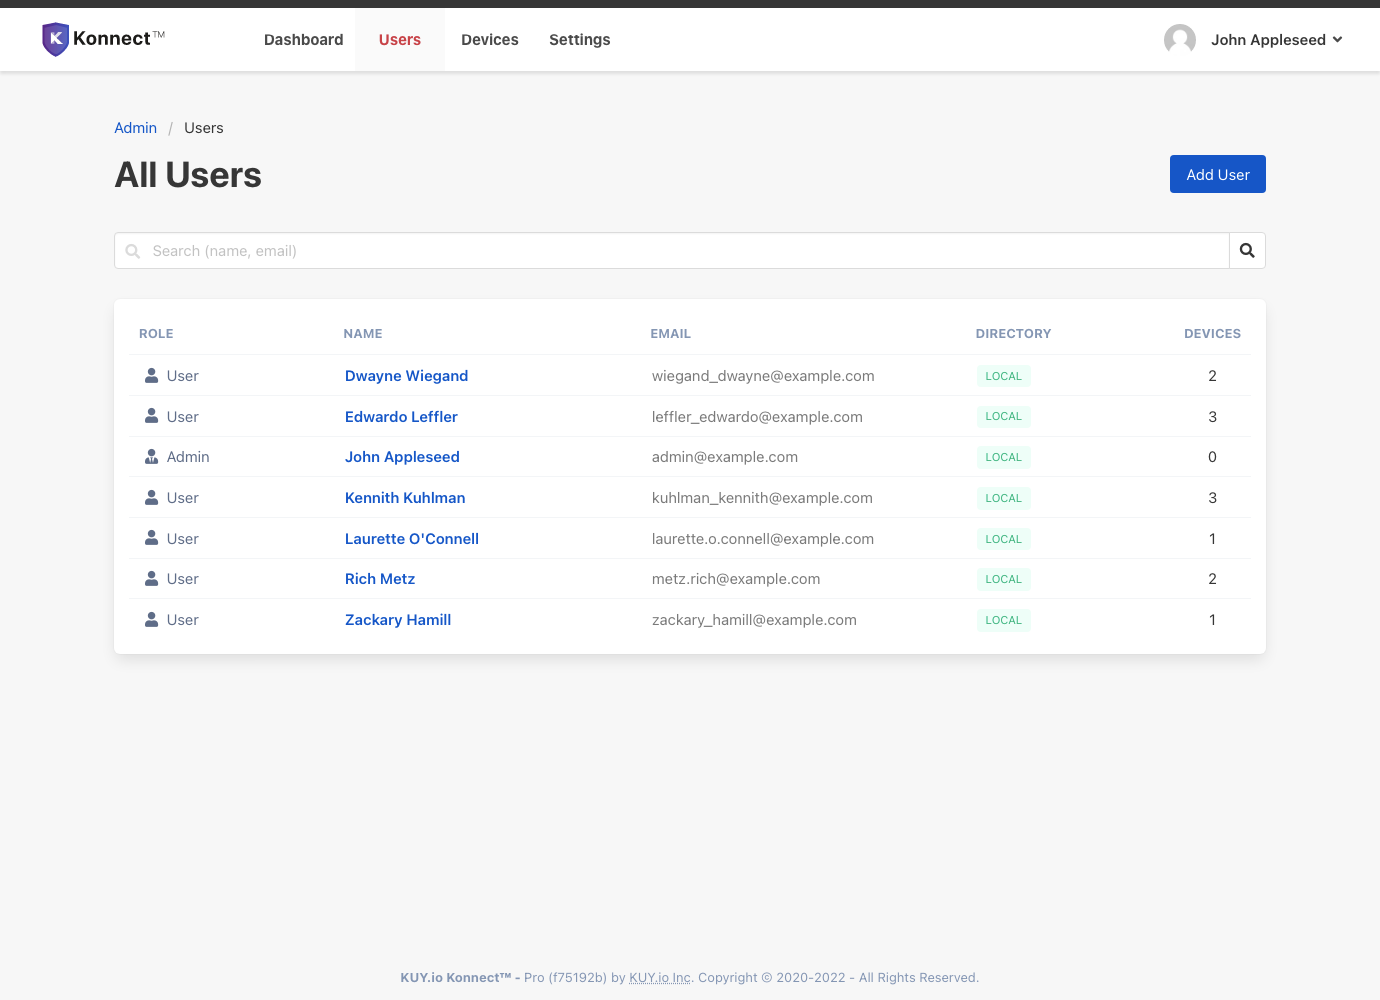Click device count for Edwardo Leffler
1380x1000 pixels.
1212,417
